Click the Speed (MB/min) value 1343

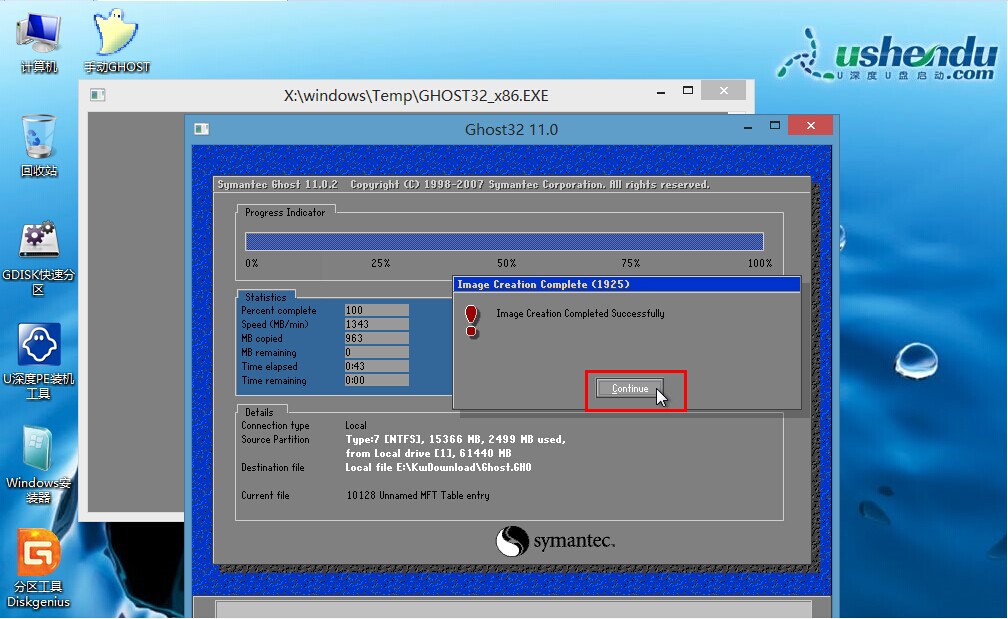[x=377, y=325]
